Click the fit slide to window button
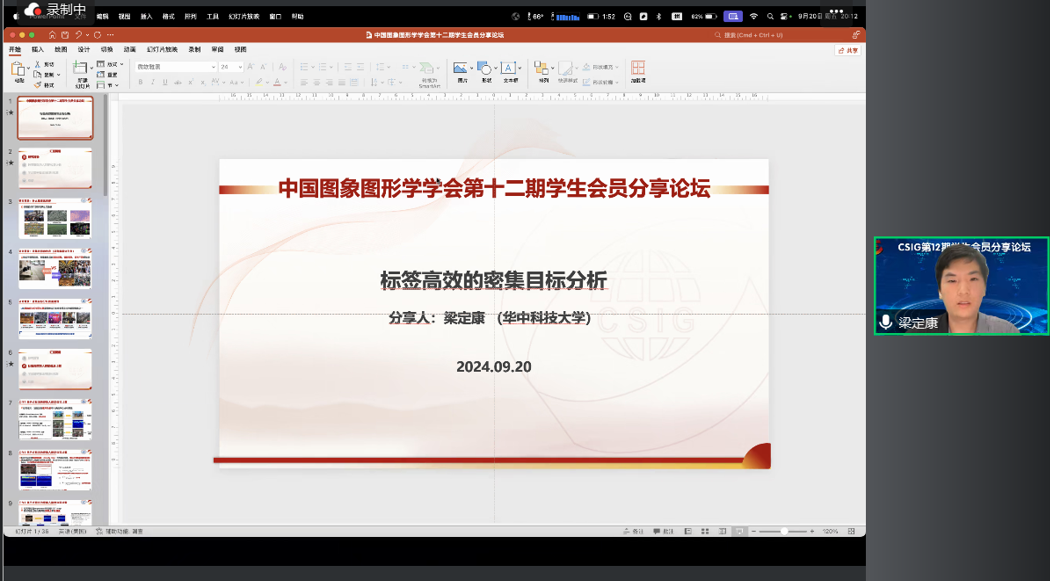The width and height of the screenshot is (1050, 581). [851, 531]
